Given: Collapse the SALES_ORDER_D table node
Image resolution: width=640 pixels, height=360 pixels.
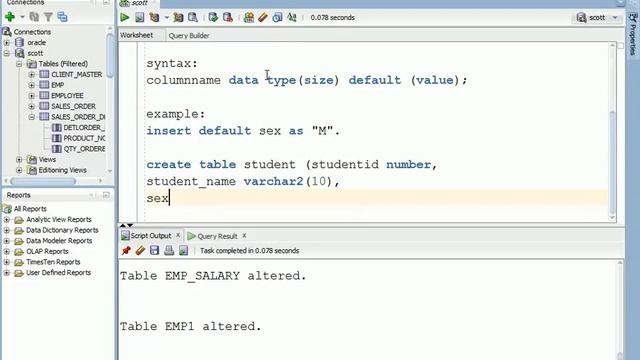Looking at the screenshot, I should [x=31, y=117].
